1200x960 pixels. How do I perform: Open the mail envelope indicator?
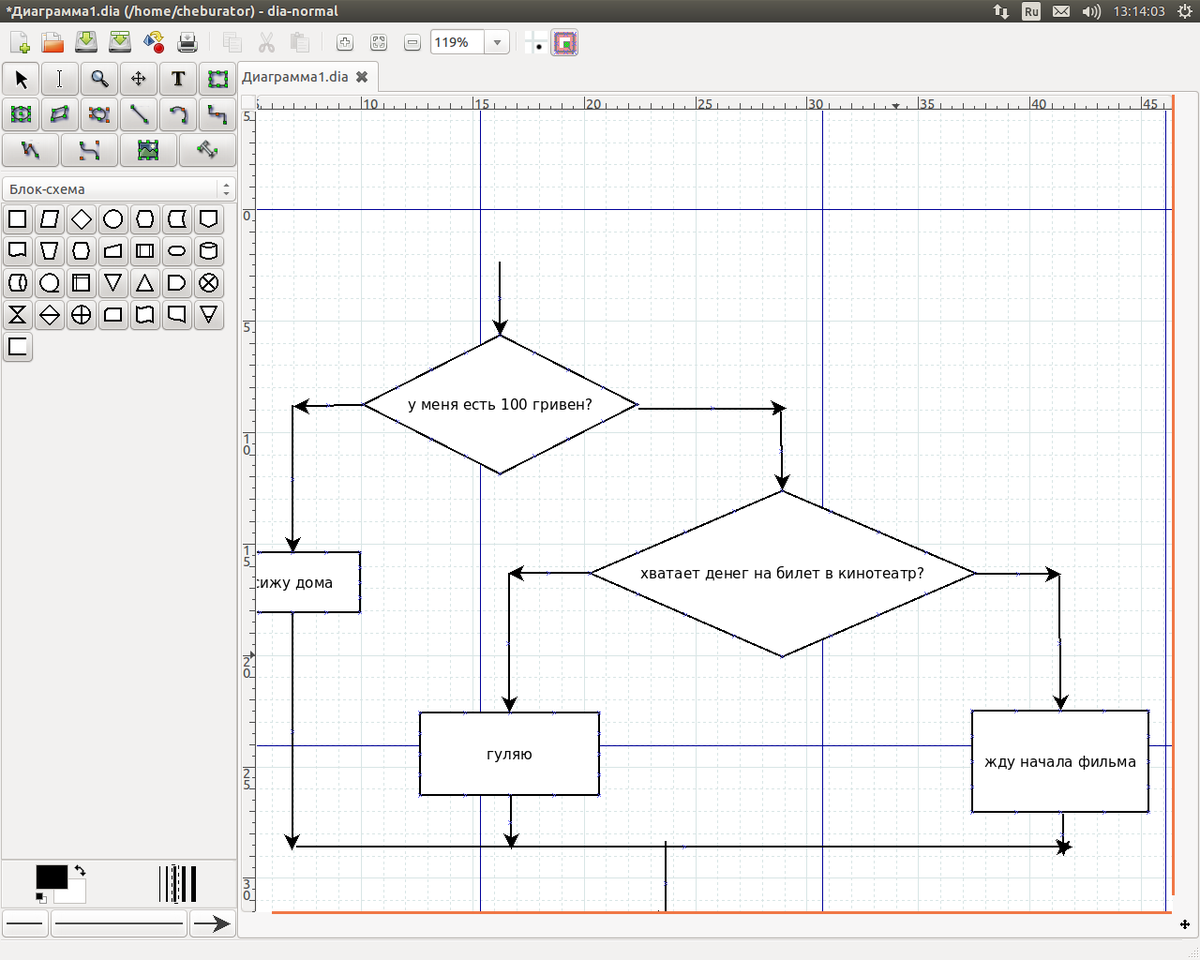1061,11
